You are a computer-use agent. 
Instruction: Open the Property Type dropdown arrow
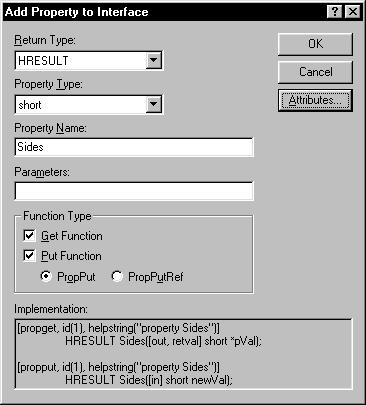tap(154, 105)
